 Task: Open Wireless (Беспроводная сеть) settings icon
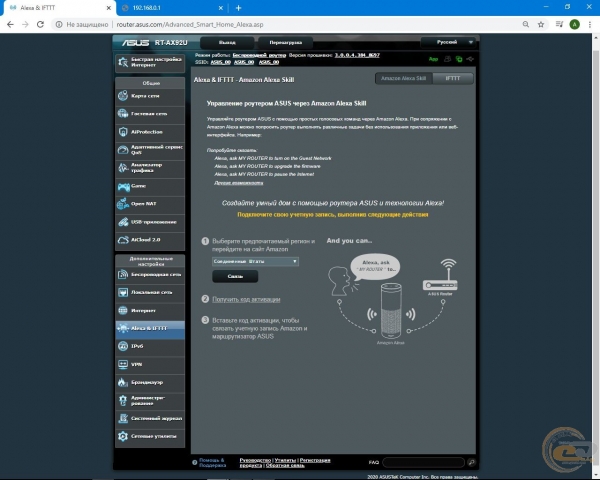[x=123, y=274]
